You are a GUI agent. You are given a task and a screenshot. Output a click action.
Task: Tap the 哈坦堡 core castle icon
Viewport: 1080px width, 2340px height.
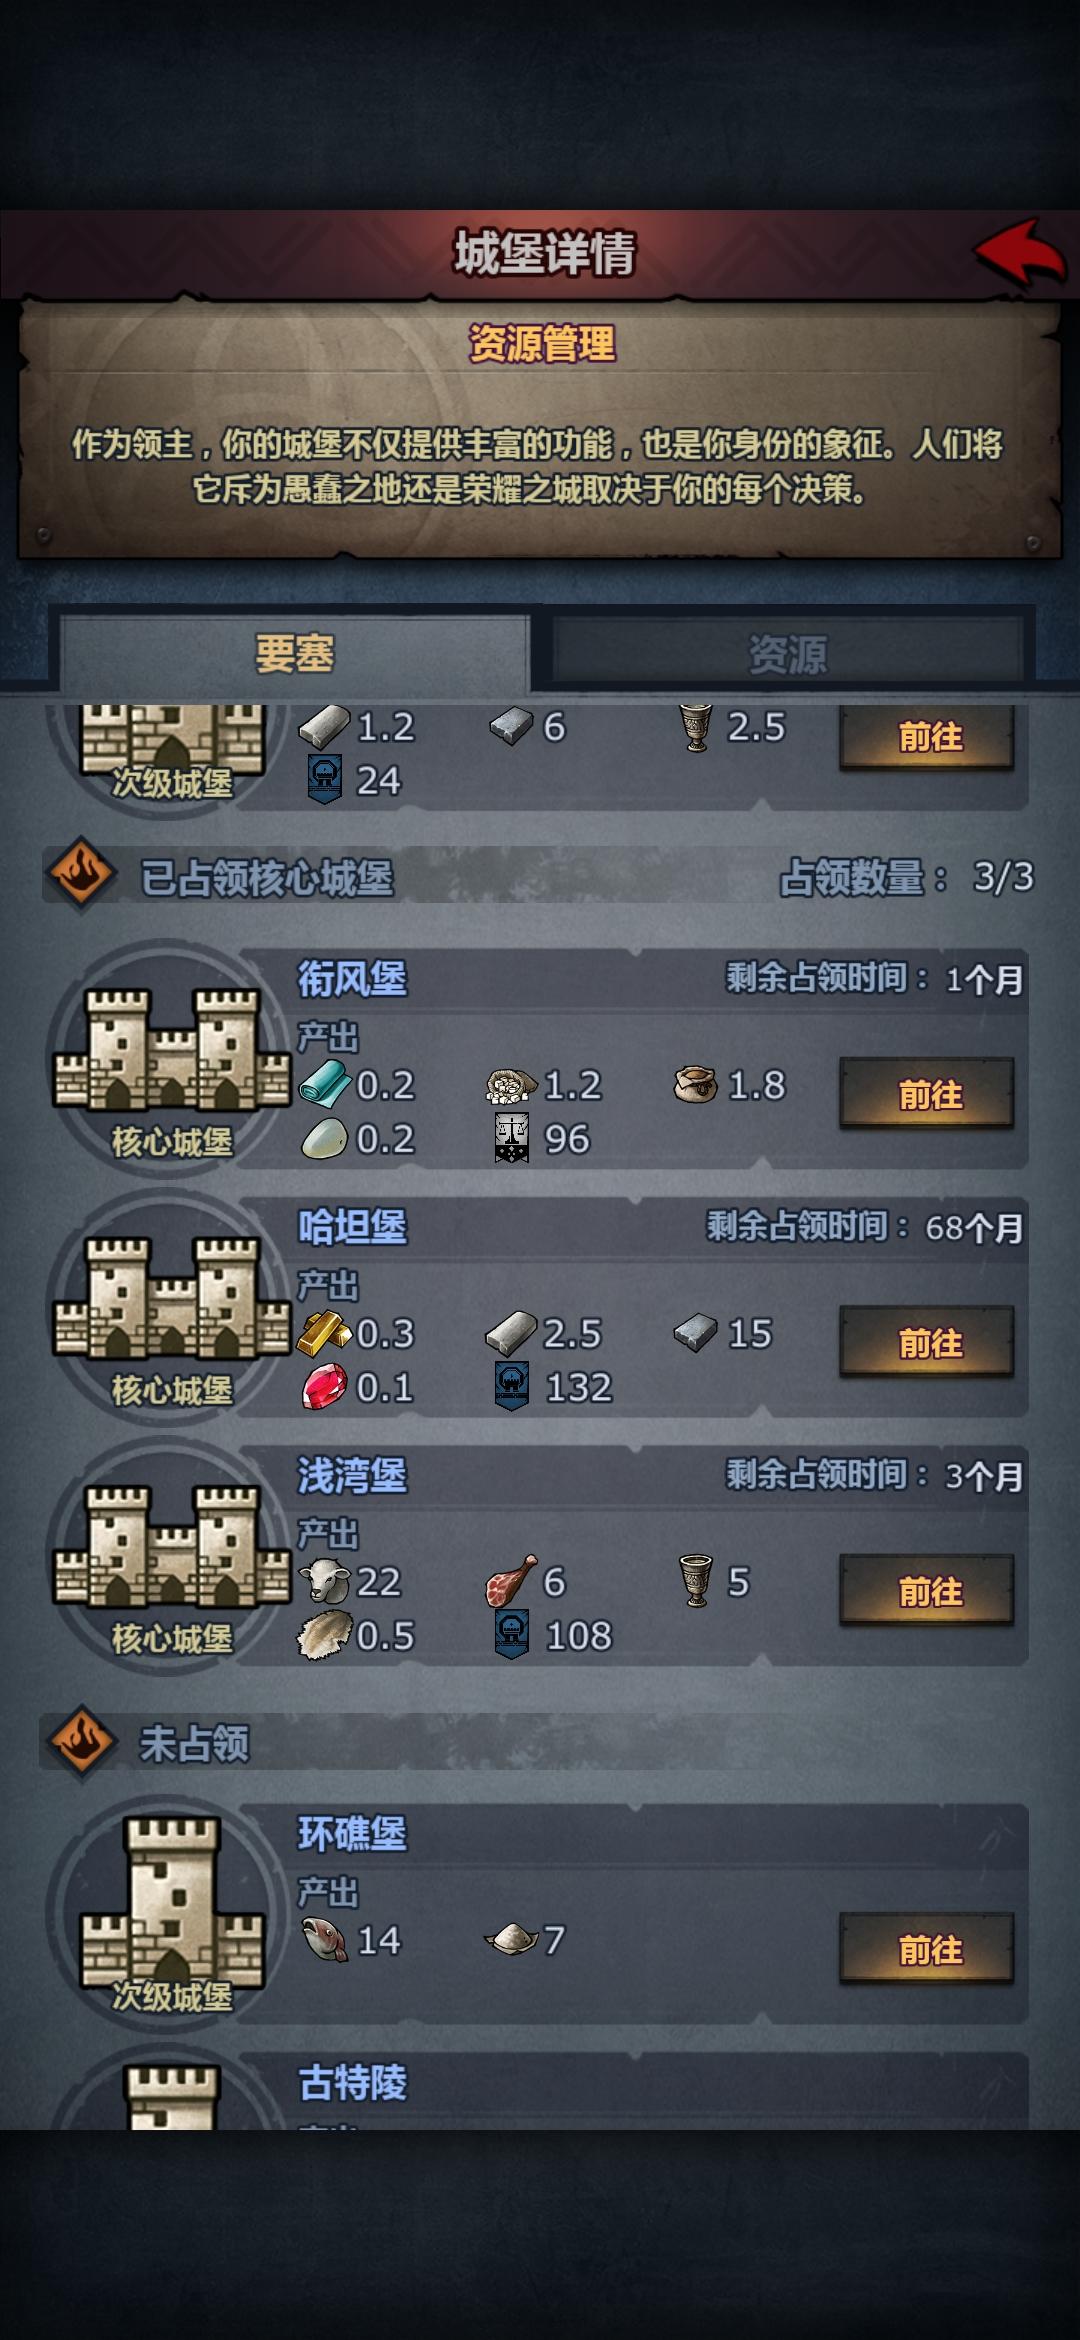pyautogui.click(x=172, y=1298)
